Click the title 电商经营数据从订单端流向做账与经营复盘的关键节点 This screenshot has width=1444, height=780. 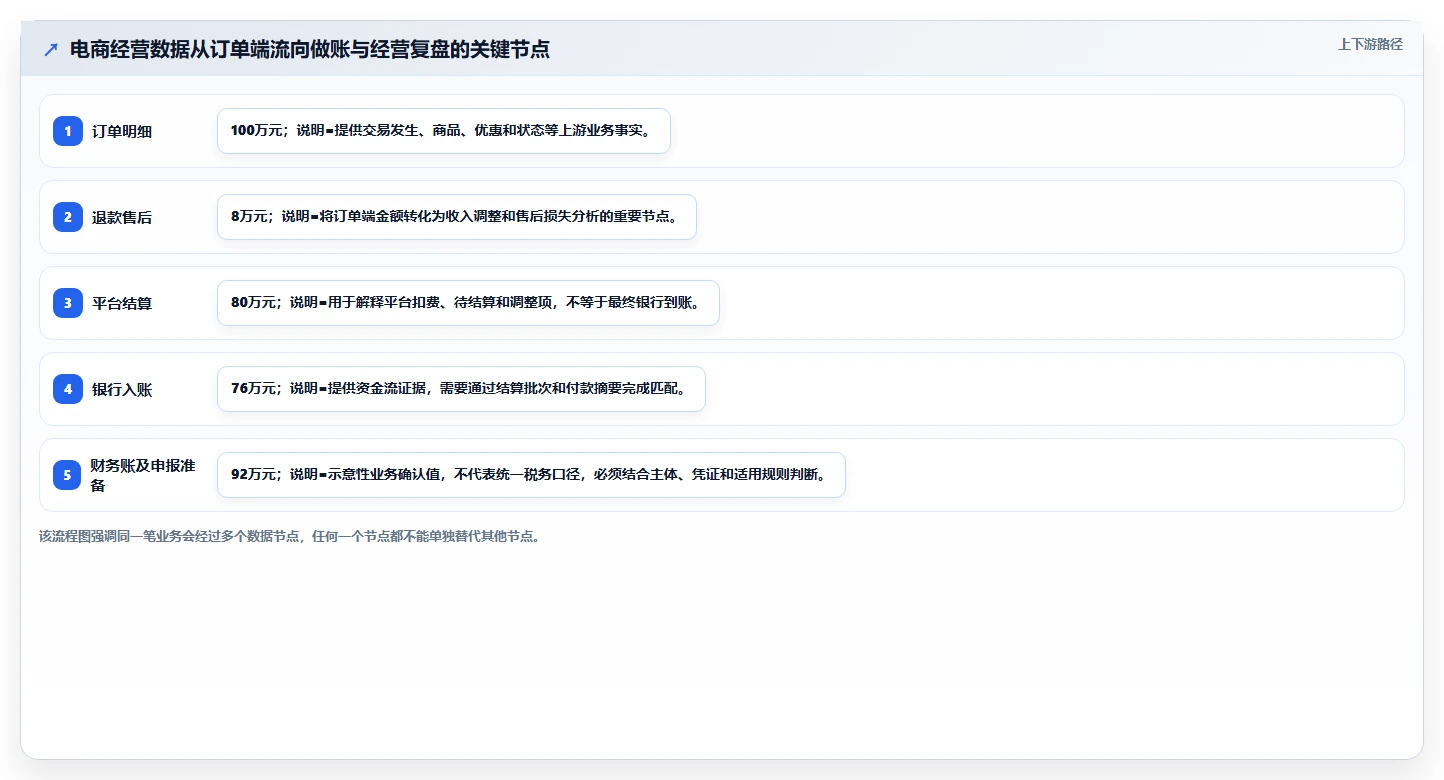pos(310,49)
